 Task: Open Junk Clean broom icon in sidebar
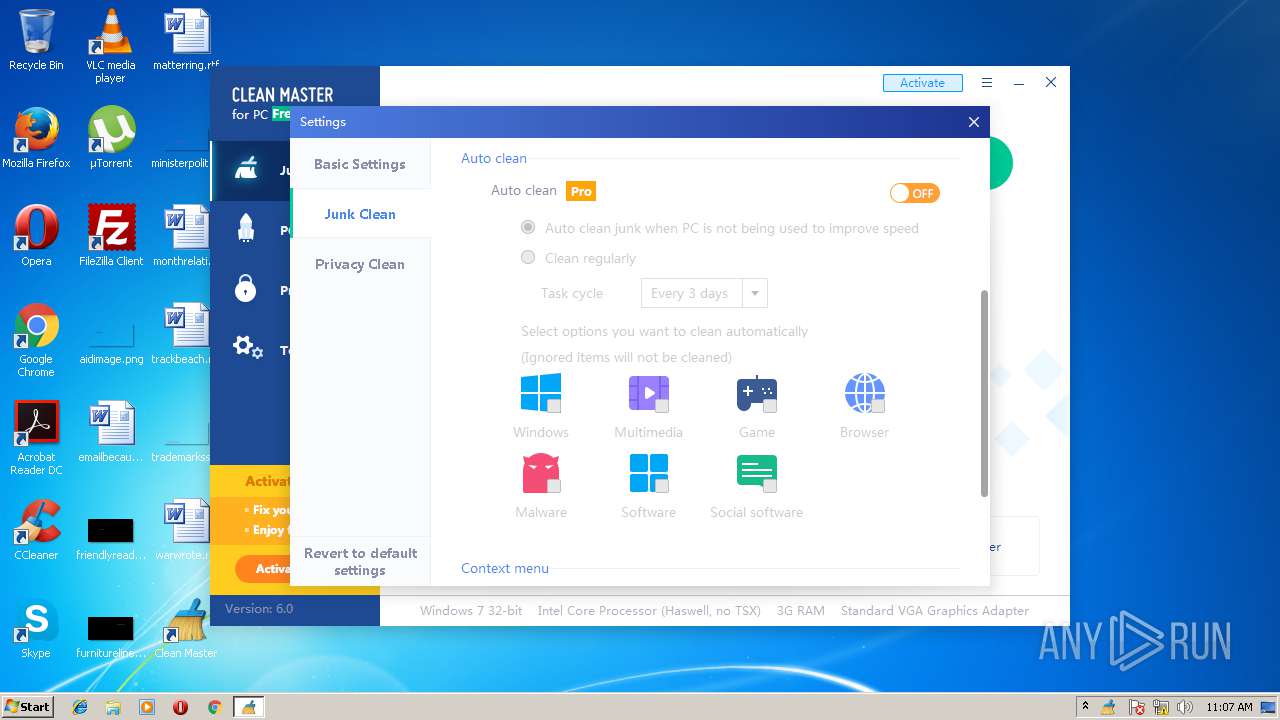click(x=246, y=170)
